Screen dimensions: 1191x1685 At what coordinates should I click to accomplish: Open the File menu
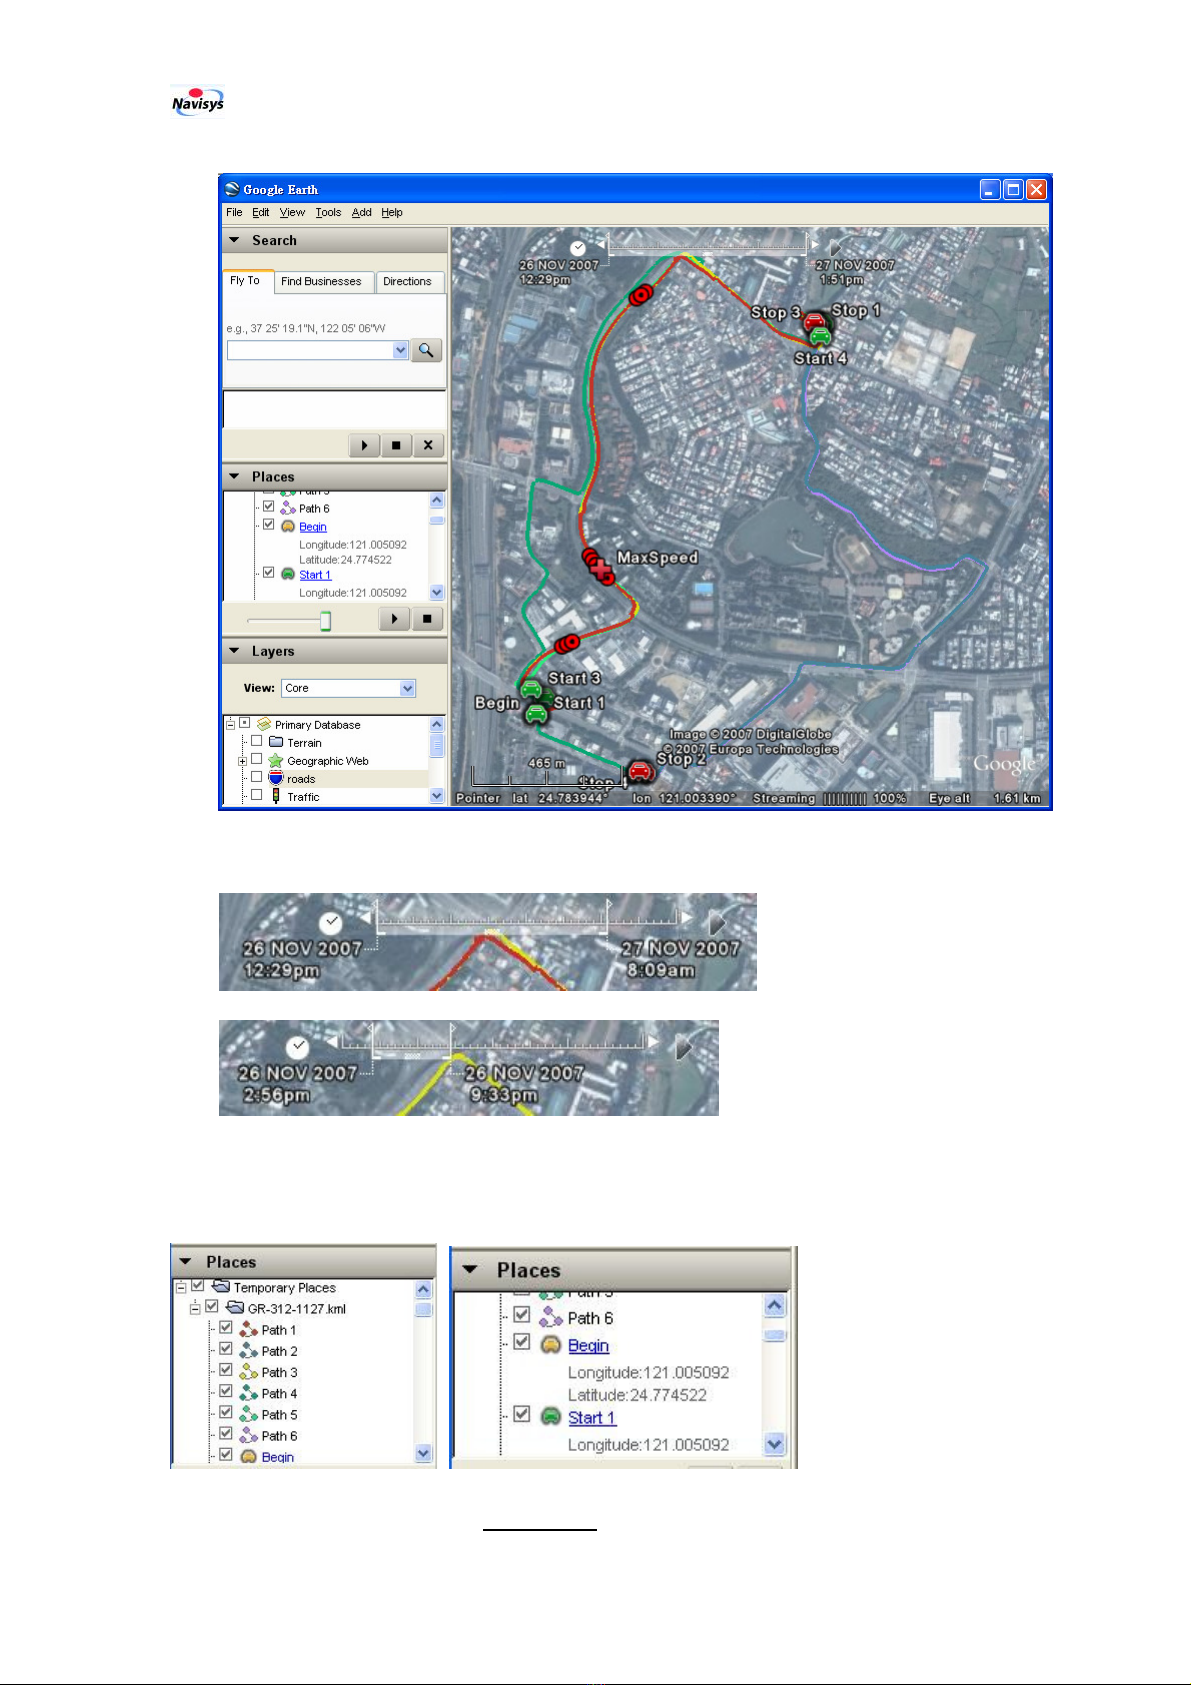pos(234,212)
